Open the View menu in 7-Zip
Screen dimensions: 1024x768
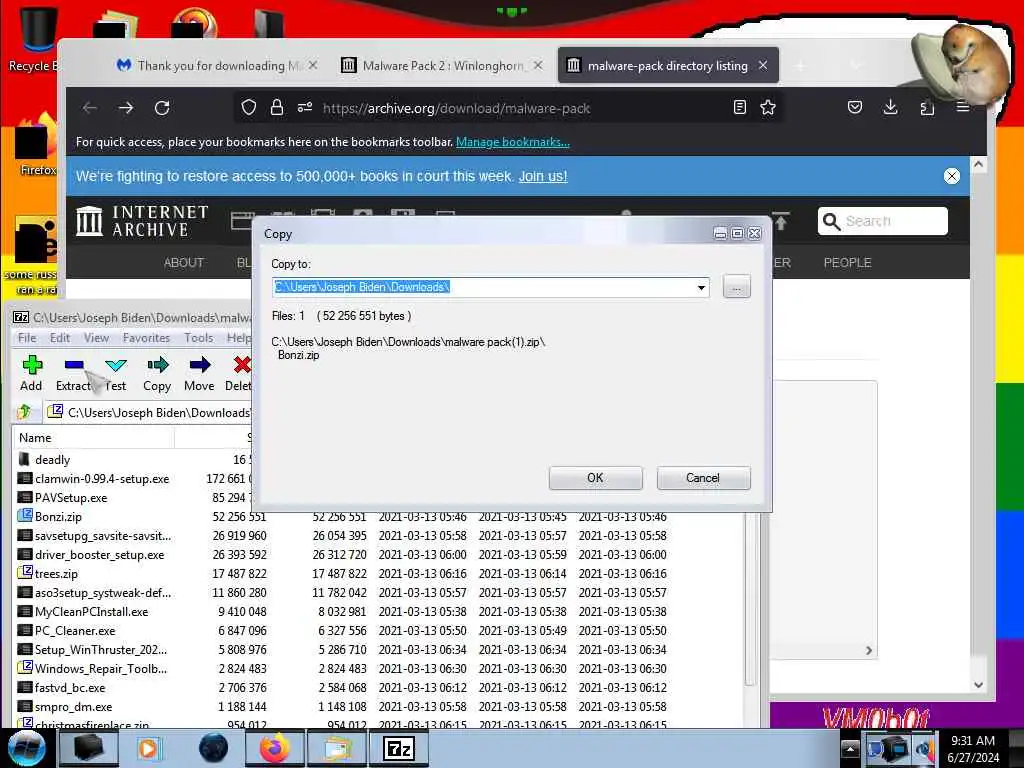[96, 338]
